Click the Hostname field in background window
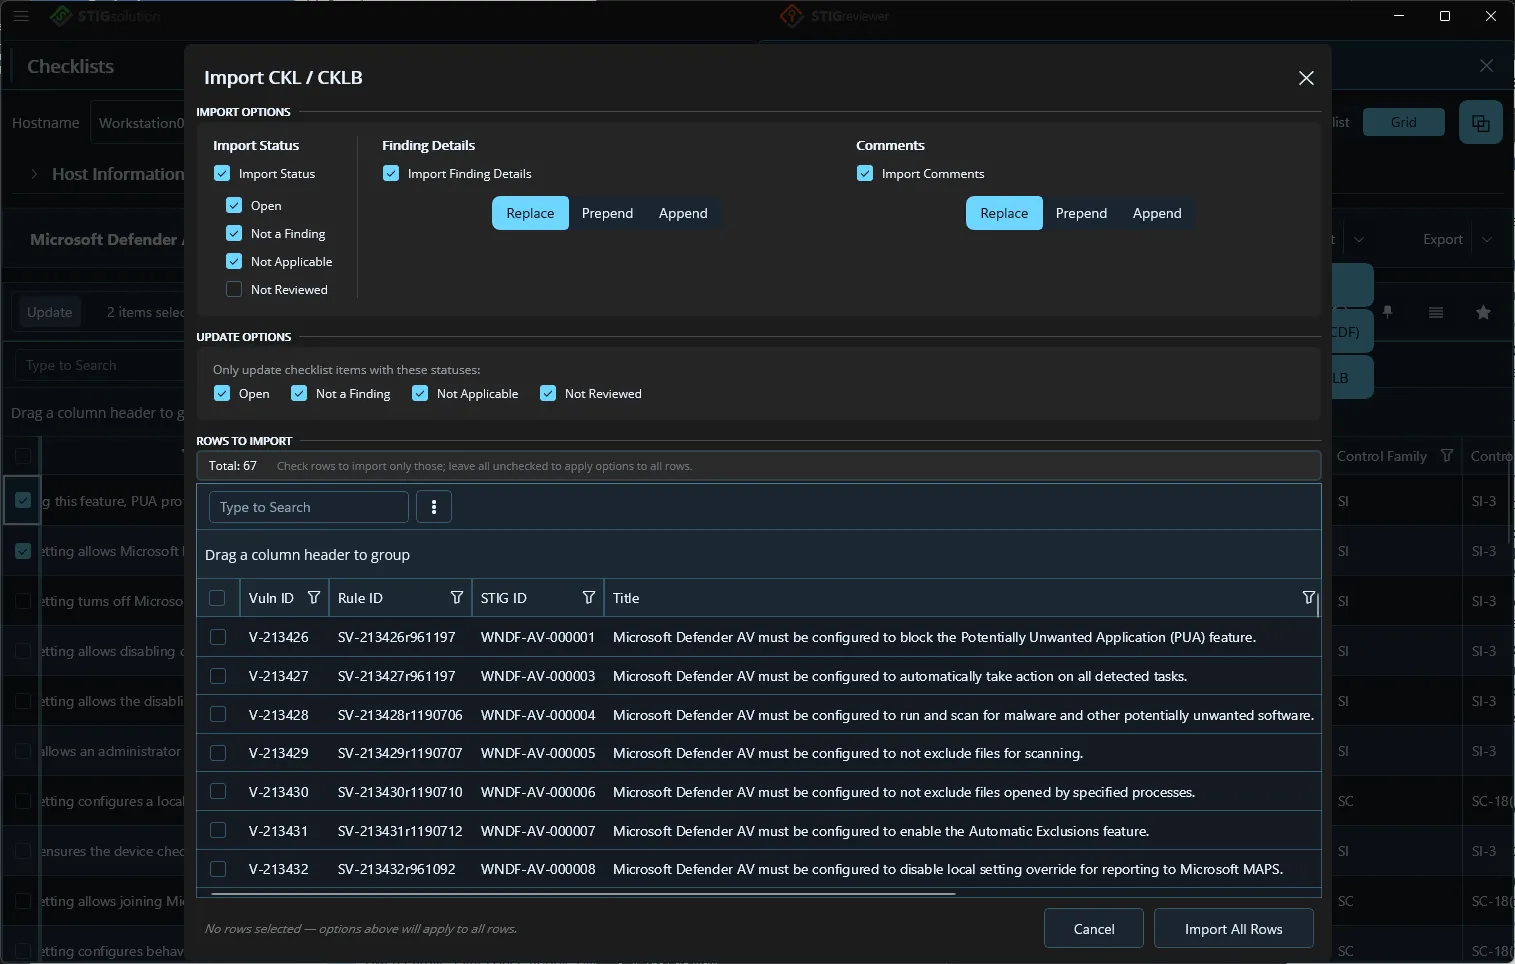 coord(138,123)
